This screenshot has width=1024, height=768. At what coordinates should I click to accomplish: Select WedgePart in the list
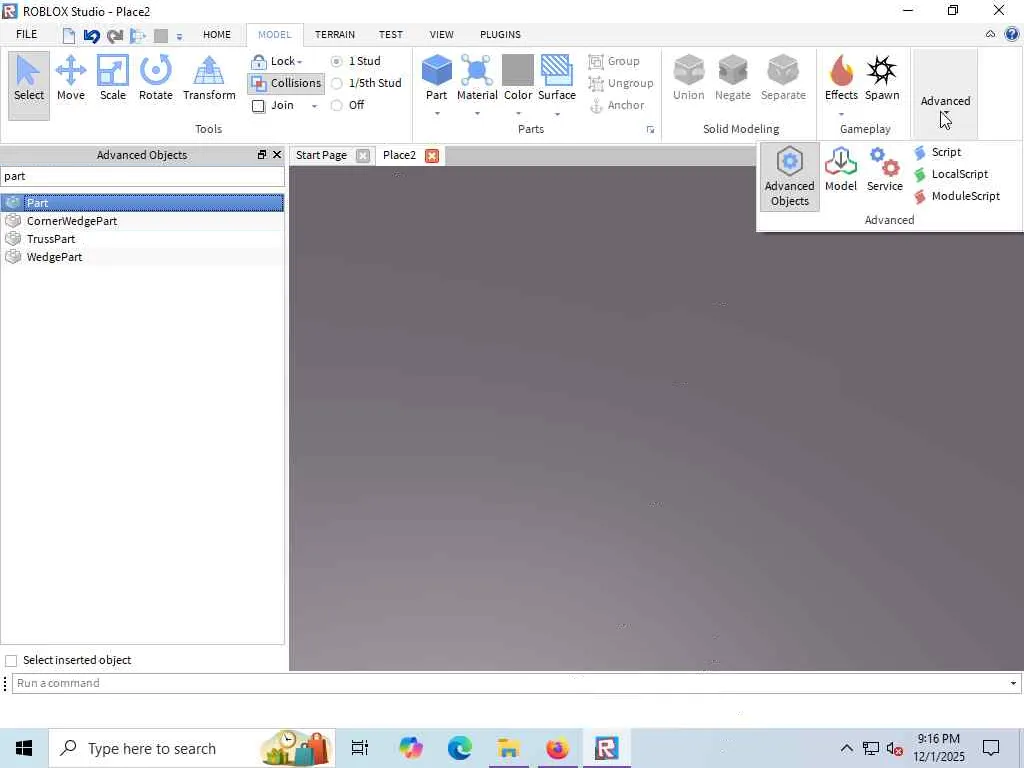142,257
